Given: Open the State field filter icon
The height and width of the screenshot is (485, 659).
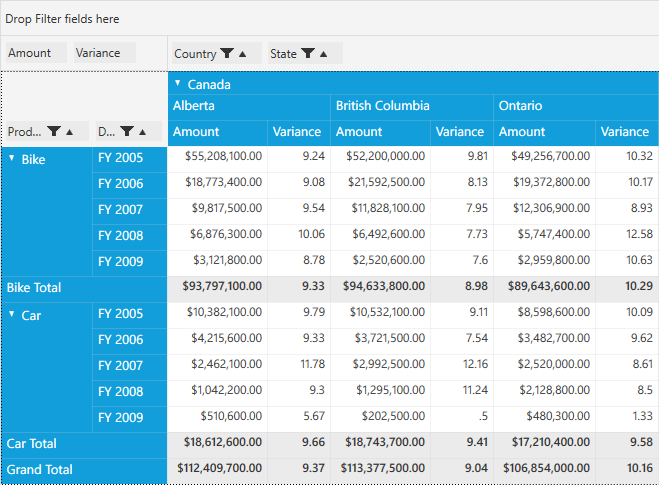Looking at the screenshot, I should coord(308,54).
